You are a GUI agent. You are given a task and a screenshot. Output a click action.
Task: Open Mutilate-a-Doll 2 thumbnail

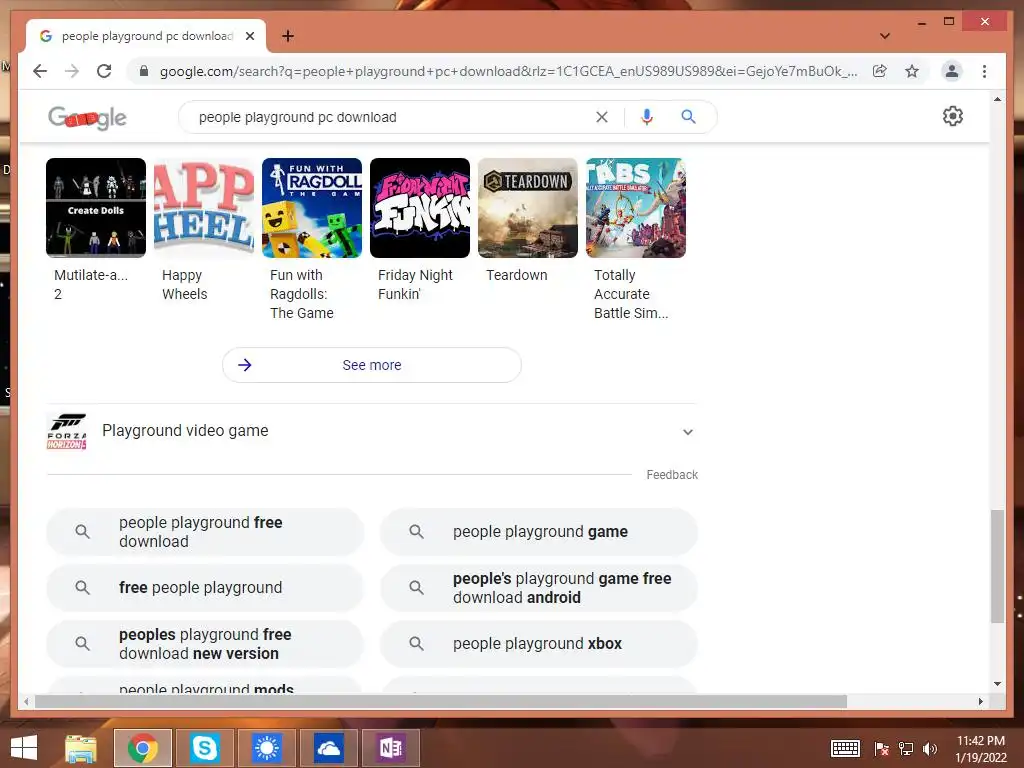pos(96,208)
